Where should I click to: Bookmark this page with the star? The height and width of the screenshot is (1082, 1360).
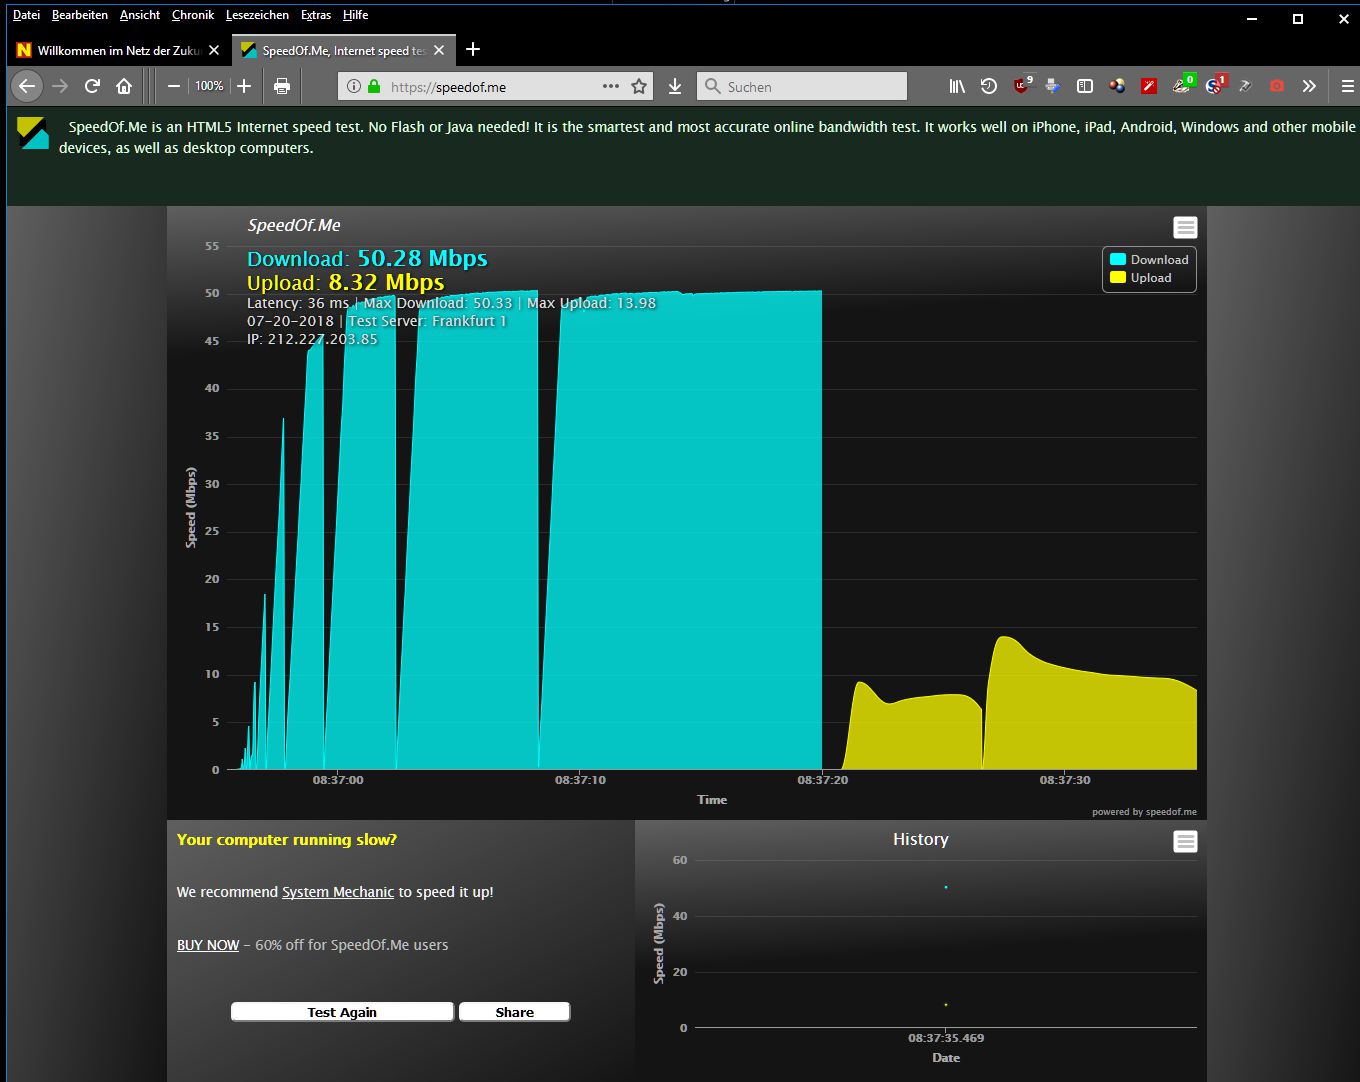(x=639, y=86)
